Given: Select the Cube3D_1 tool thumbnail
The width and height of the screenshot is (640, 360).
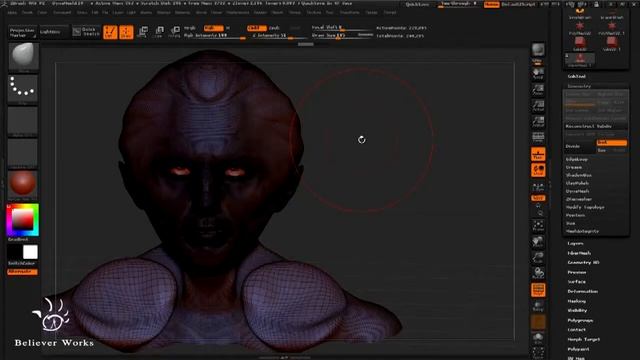Looking at the screenshot, I should [x=611, y=44].
